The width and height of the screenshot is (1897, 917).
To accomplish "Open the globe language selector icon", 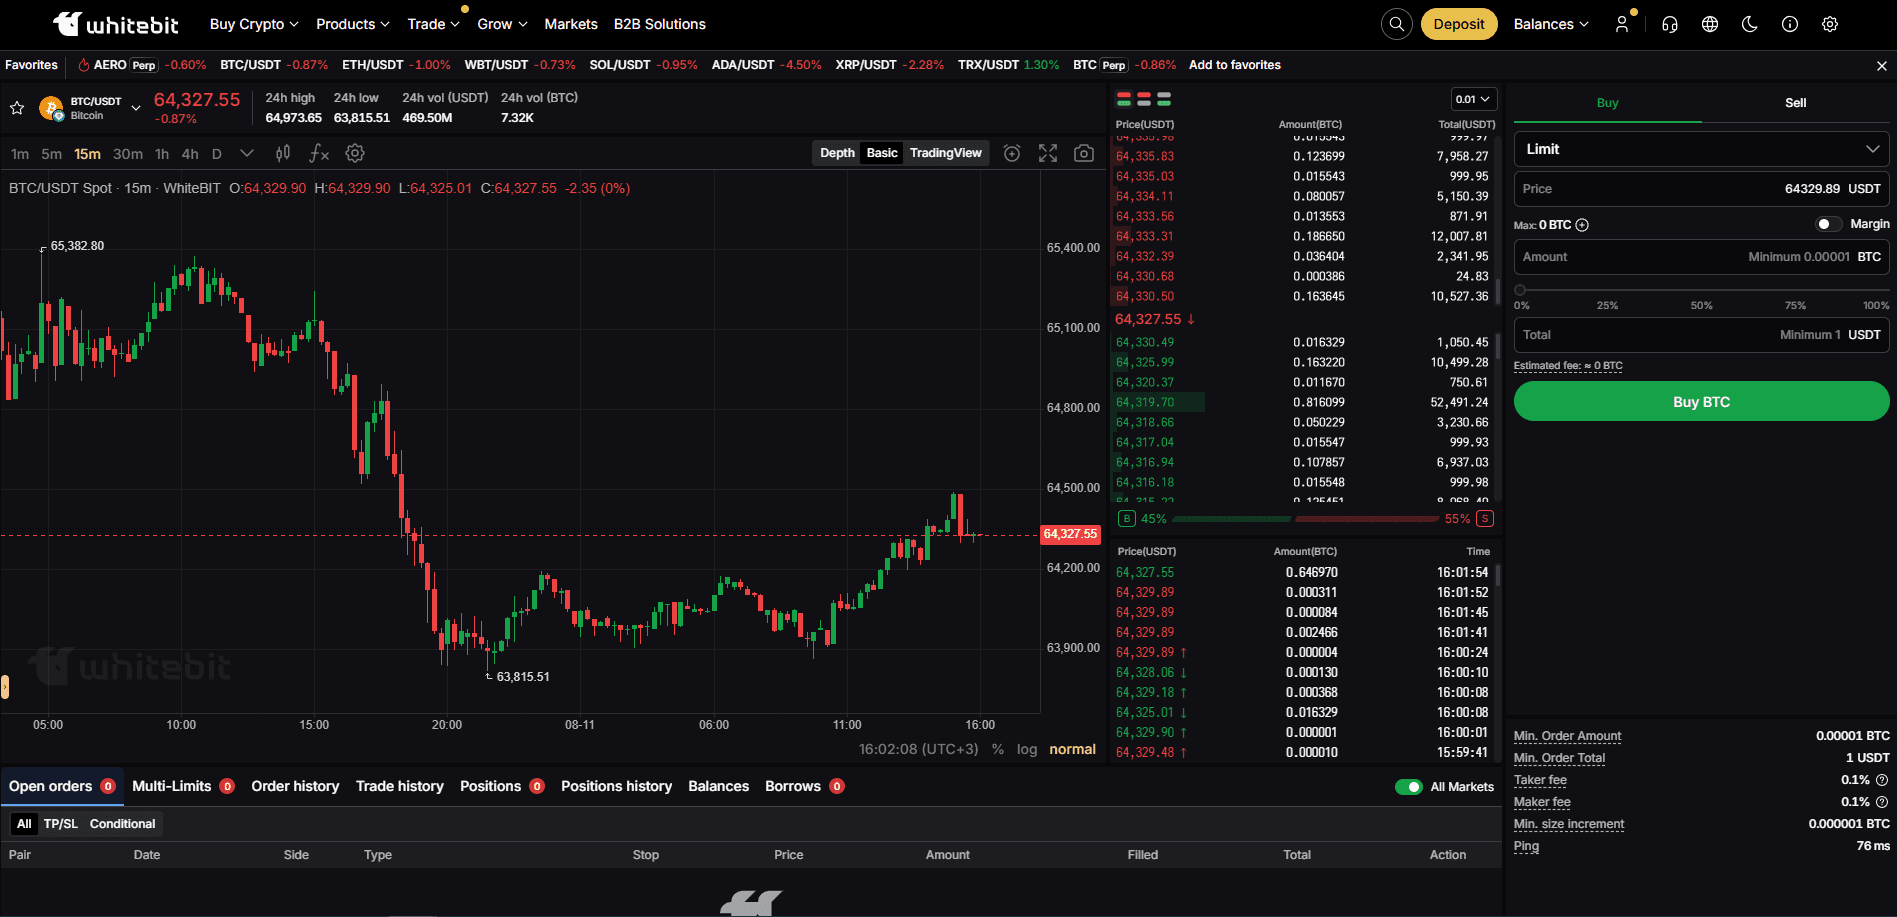I will (1710, 24).
